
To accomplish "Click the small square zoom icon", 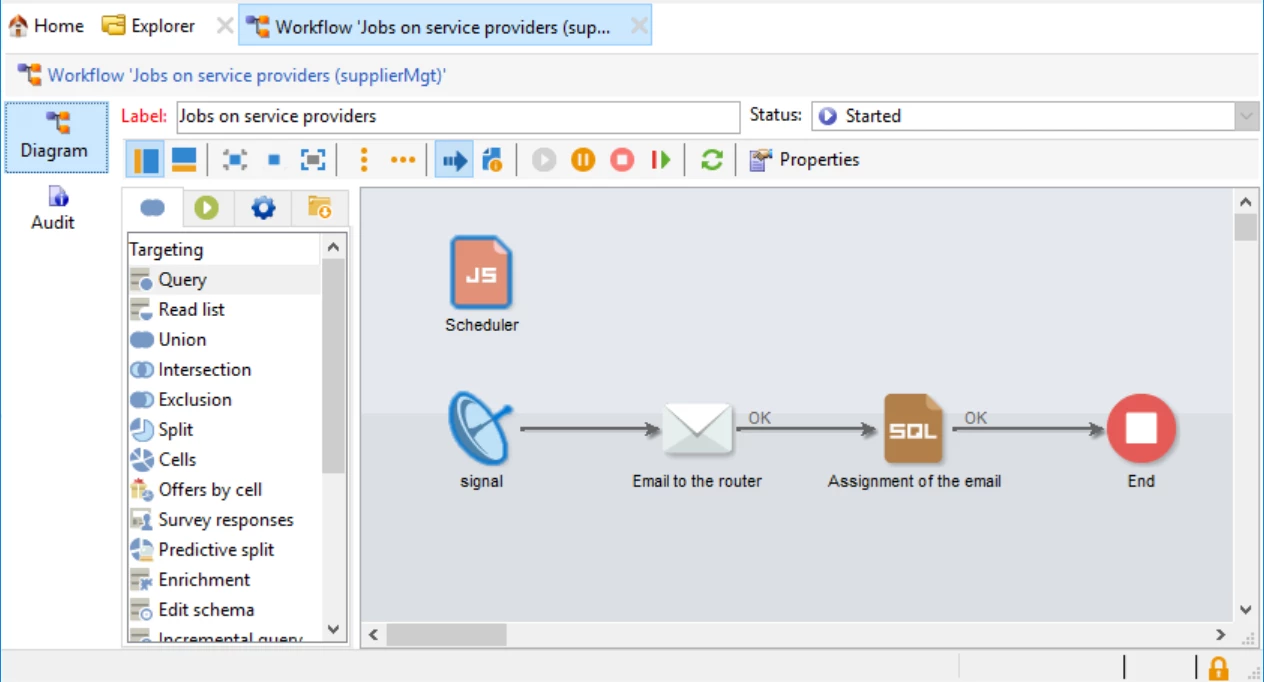I will tap(274, 160).
